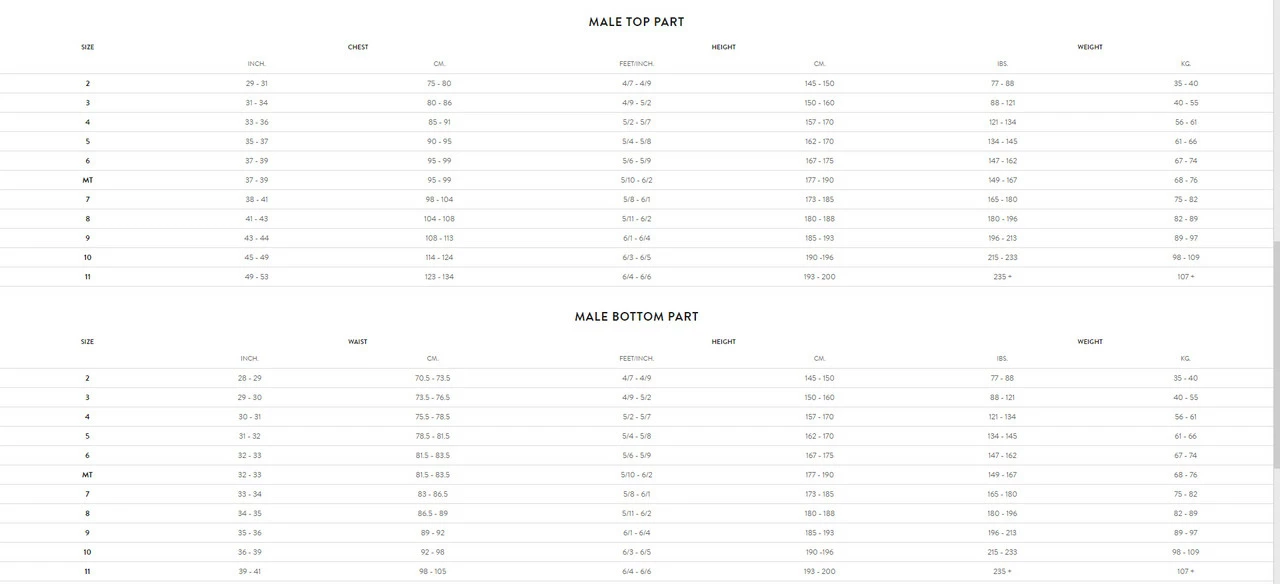
Task: Select chest cm value "104 - 108"
Action: [x=439, y=218]
